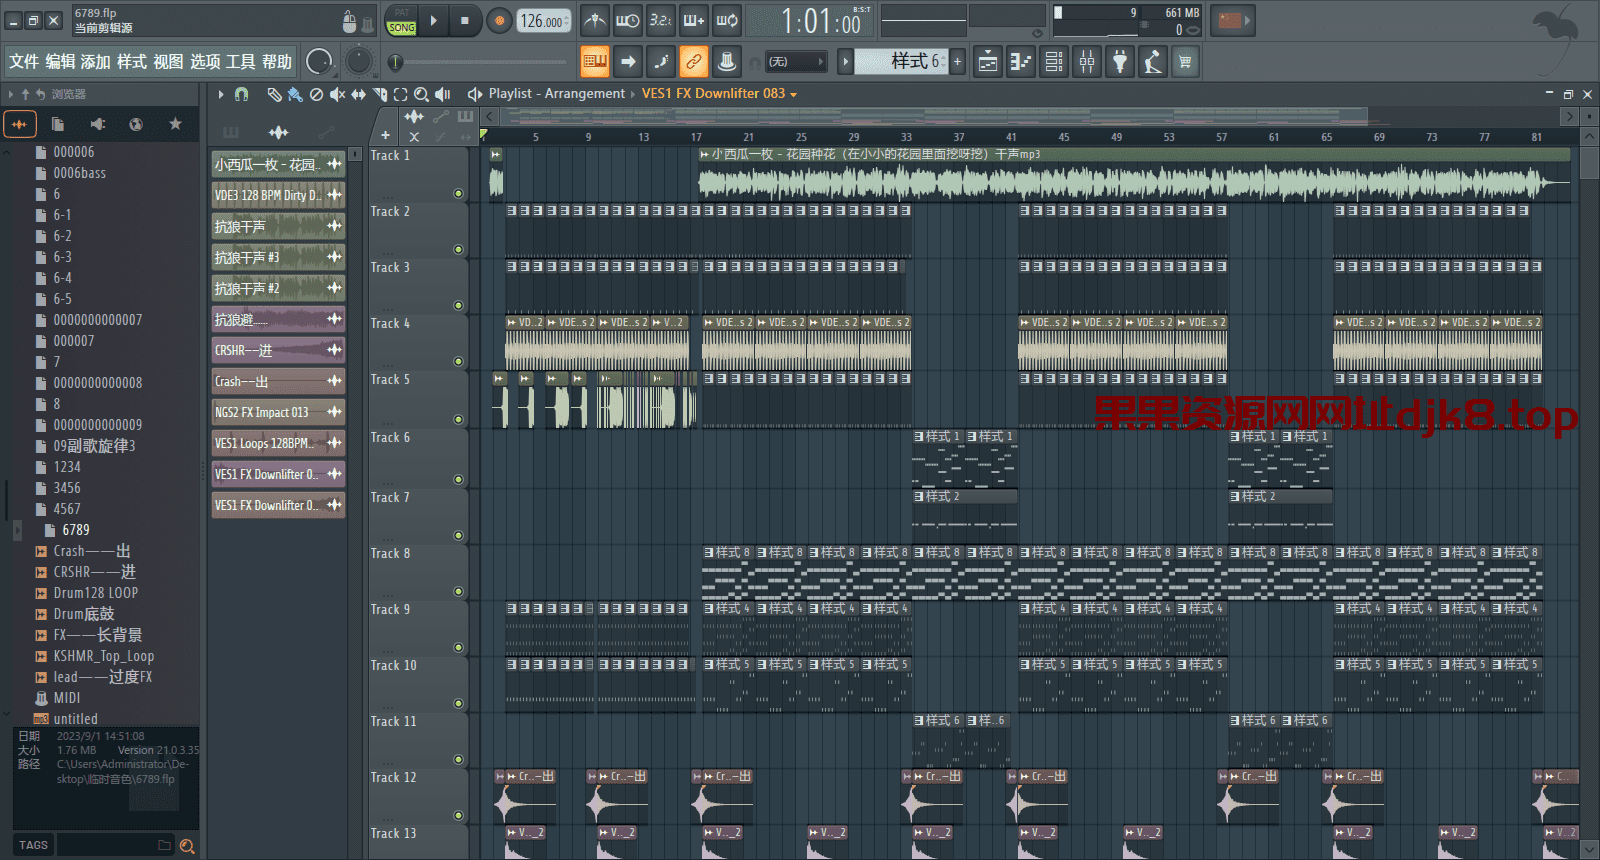This screenshot has width=1600, height=860.
Task: Open the Drum128 LOOP browser item
Action: point(95,593)
